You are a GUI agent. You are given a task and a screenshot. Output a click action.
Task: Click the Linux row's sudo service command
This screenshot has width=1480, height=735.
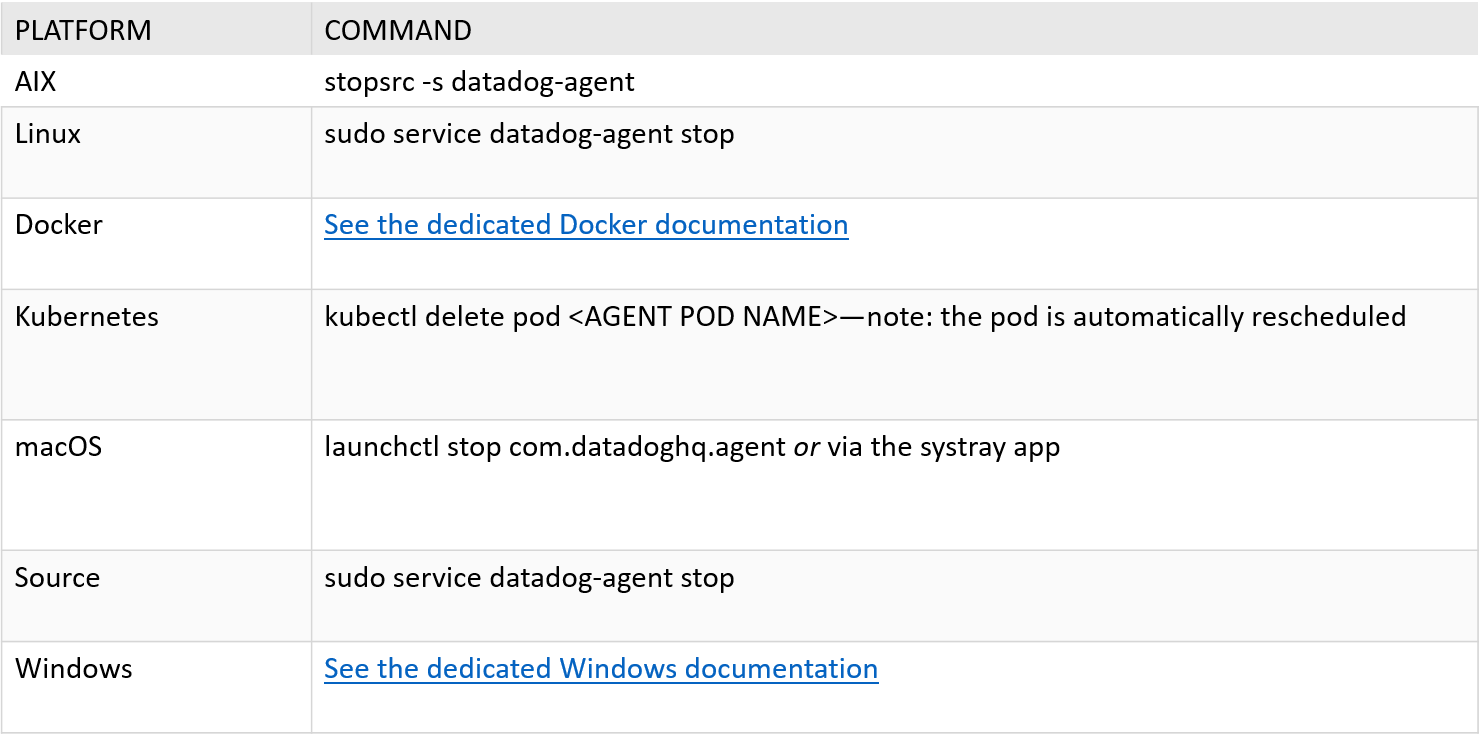click(529, 134)
